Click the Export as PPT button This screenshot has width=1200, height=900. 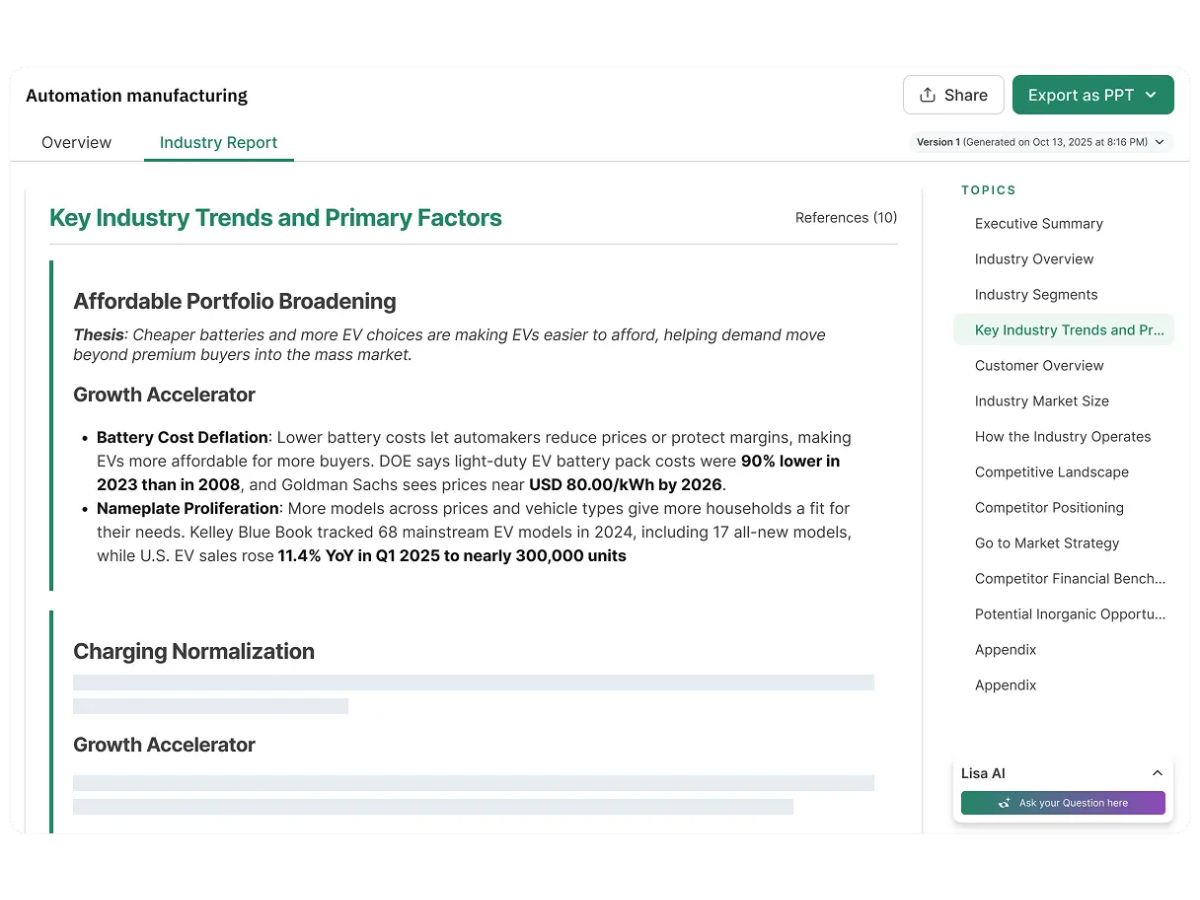[x=1093, y=95]
